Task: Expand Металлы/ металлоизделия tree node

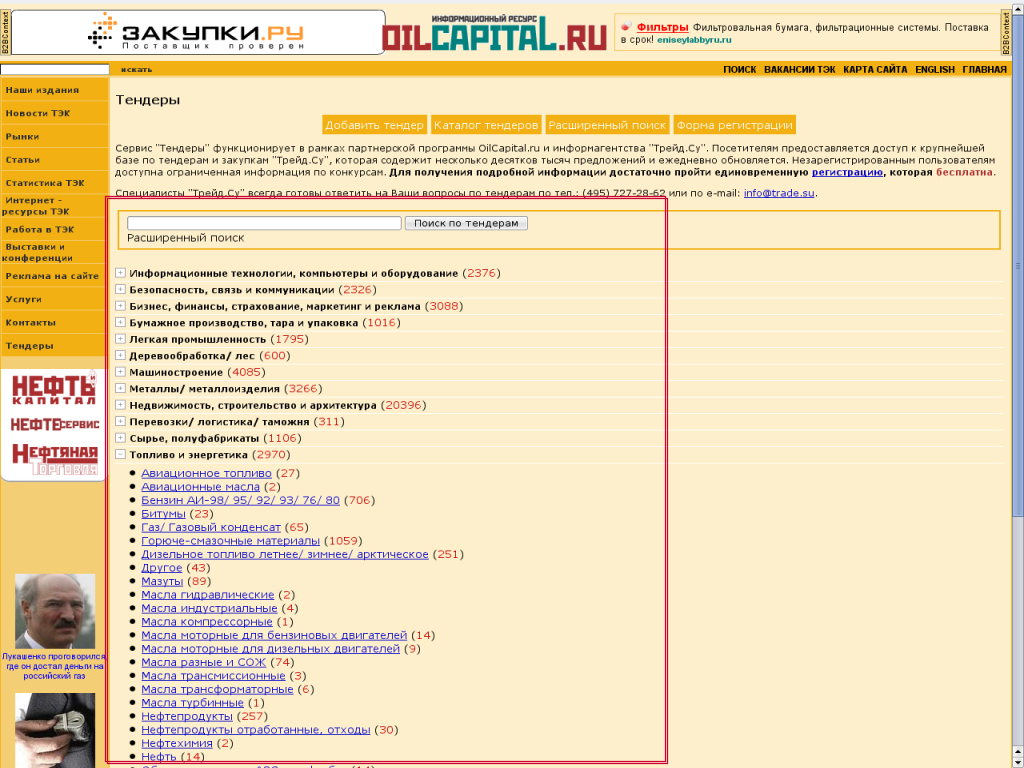Action: pyautogui.click(x=121, y=388)
